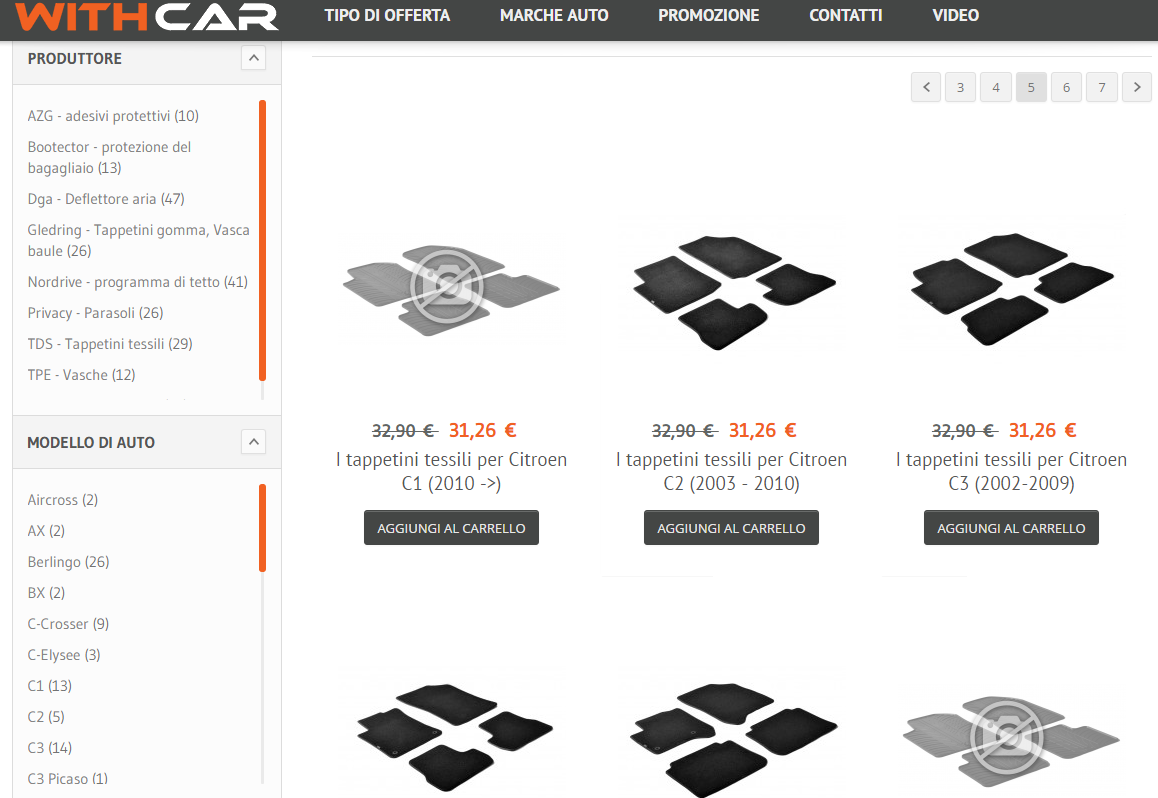Open Citroen C1 (2010 ->) product title
The image size is (1158, 798).
pos(451,471)
